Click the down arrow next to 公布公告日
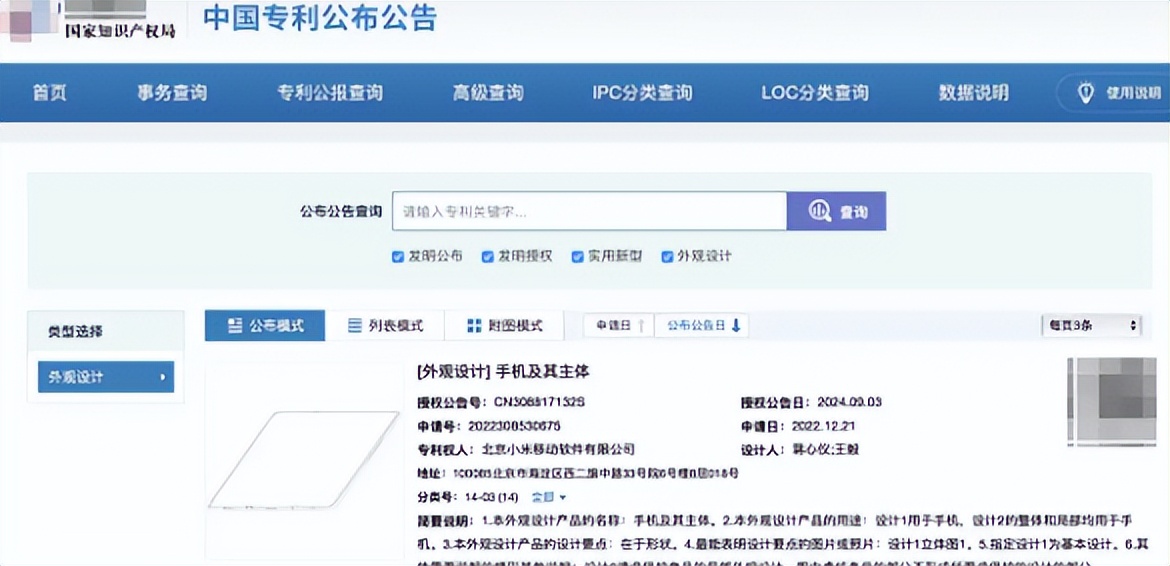The image size is (1170, 566). pos(736,325)
